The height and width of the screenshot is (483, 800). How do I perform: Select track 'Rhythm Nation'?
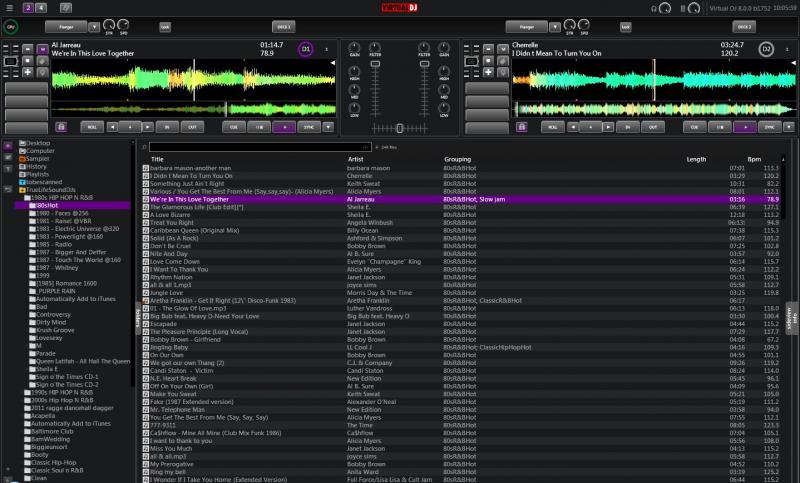pos(171,277)
